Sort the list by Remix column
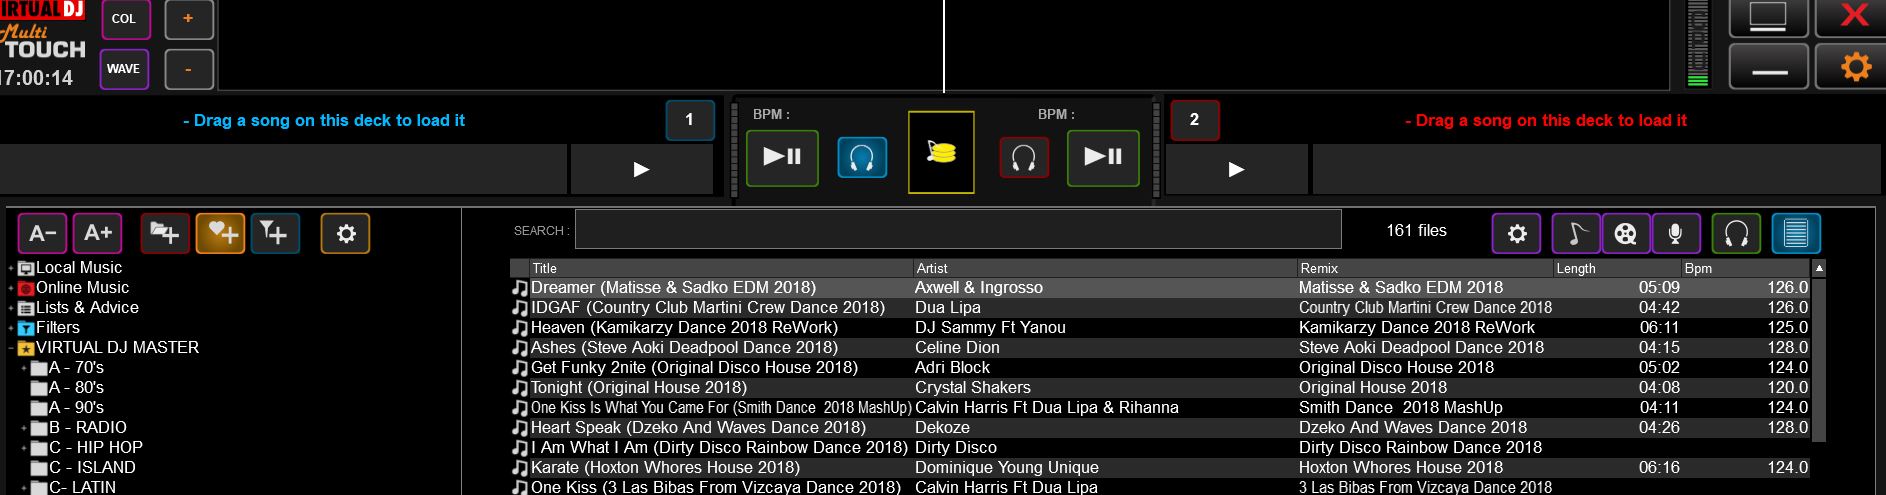Screen dimensions: 1886x495 (x=1425, y=268)
